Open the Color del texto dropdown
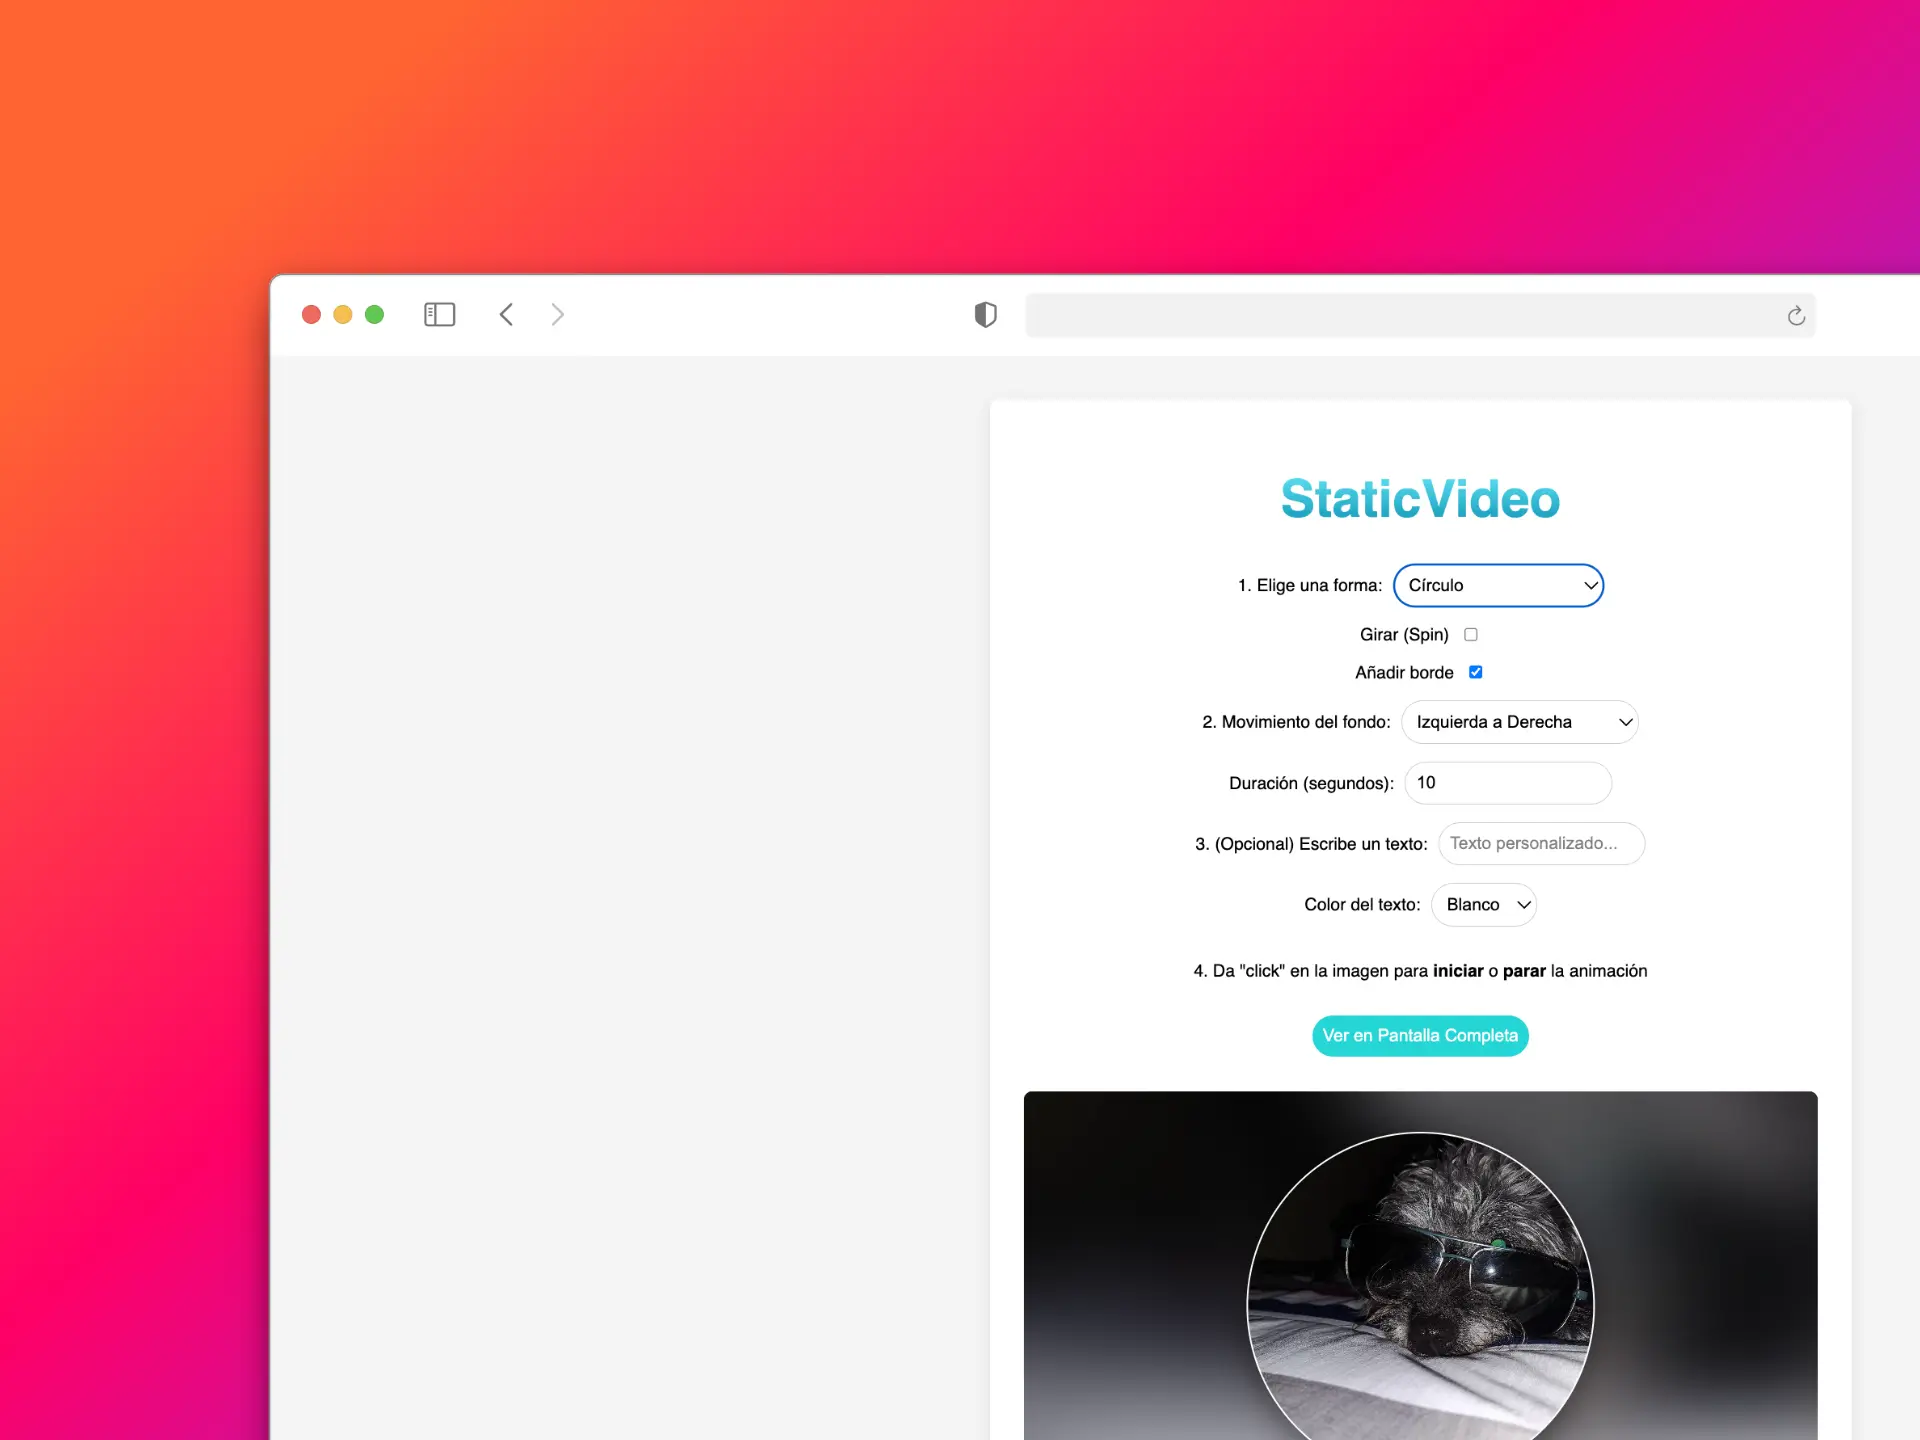1920x1440 pixels. click(x=1484, y=904)
